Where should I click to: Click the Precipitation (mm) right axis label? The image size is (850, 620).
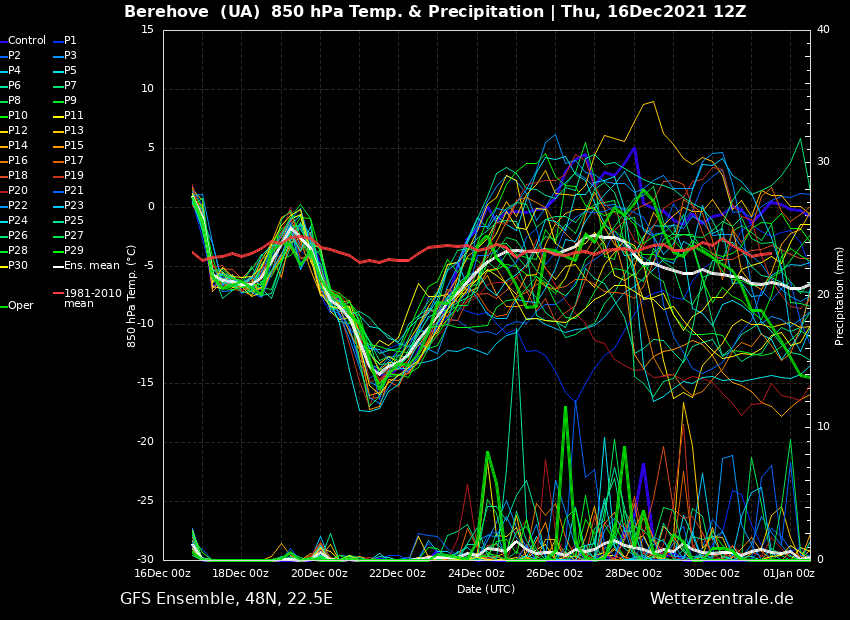(x=840, y=296)
